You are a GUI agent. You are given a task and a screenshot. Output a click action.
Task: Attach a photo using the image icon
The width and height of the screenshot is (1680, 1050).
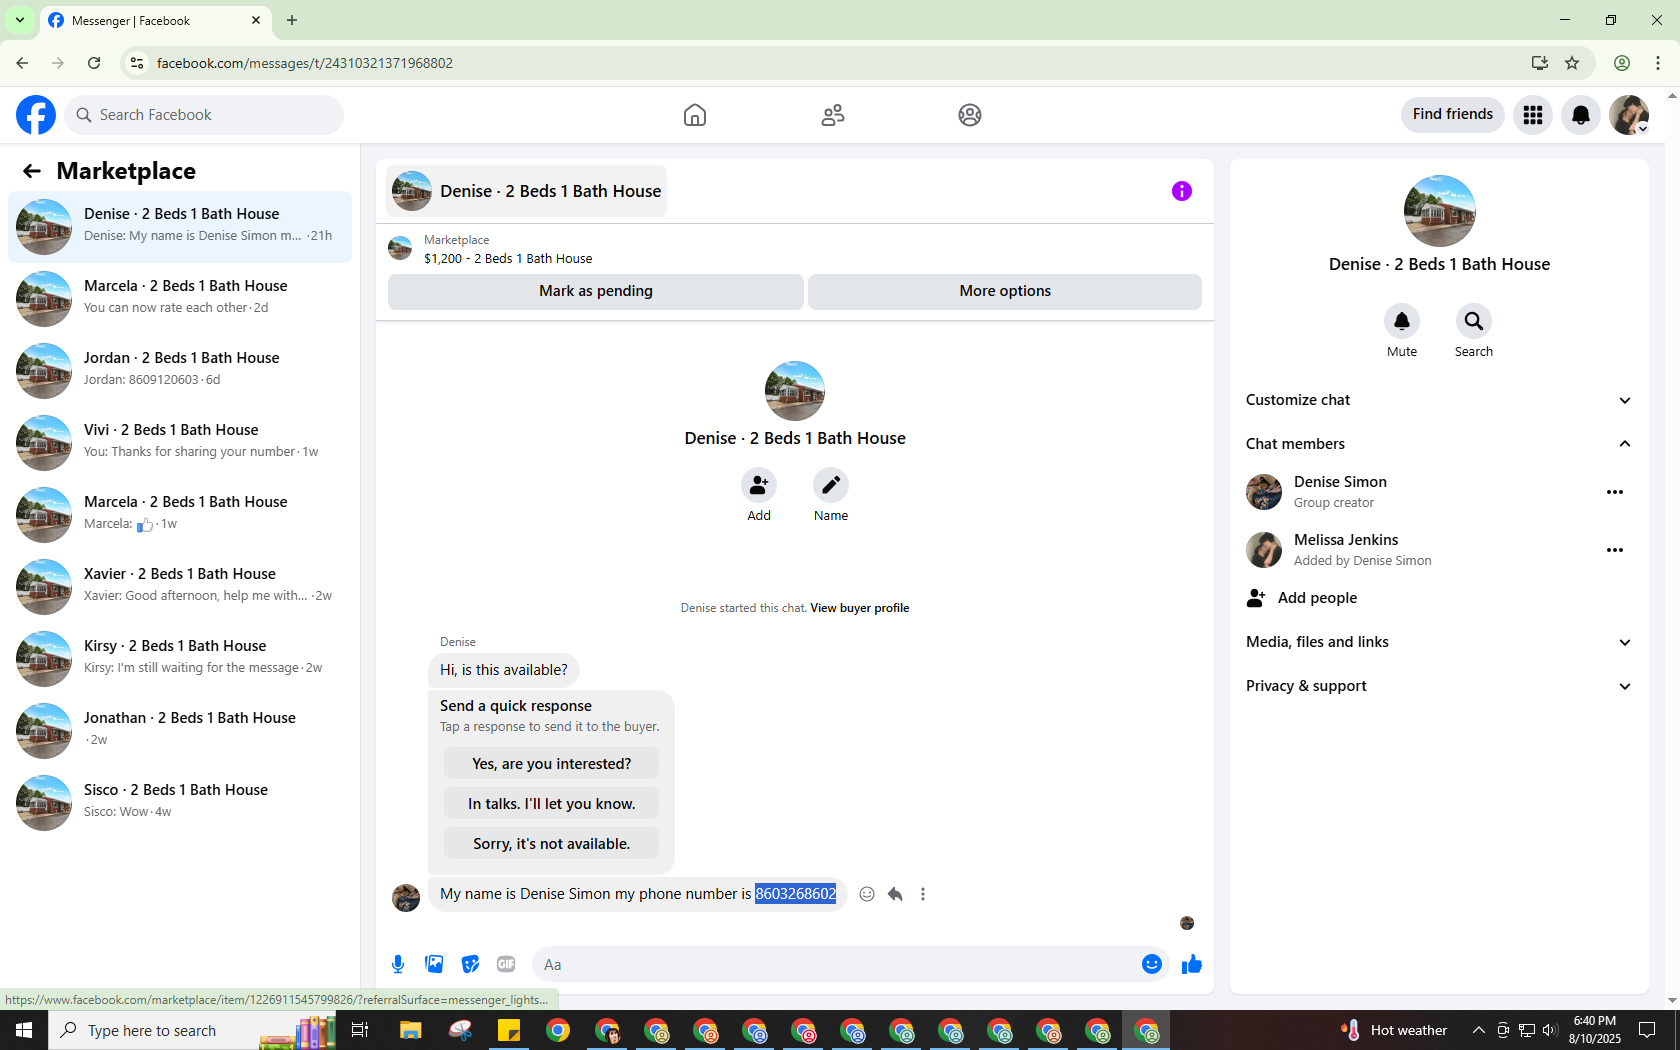434,964
